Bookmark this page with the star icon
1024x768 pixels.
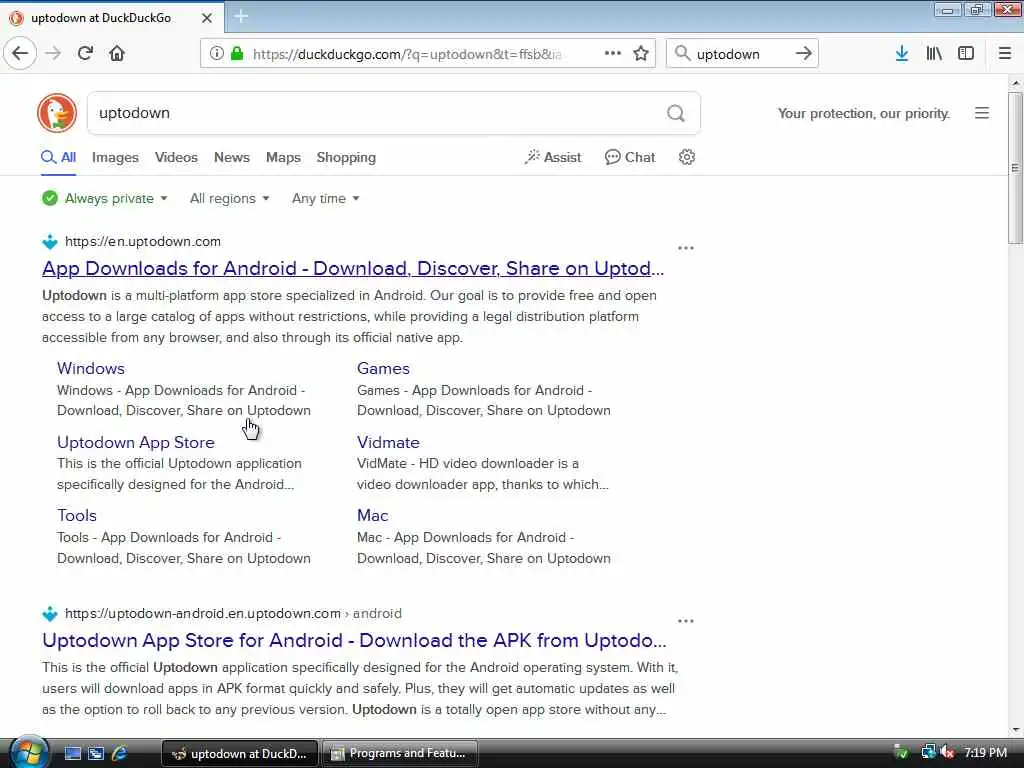641,54
